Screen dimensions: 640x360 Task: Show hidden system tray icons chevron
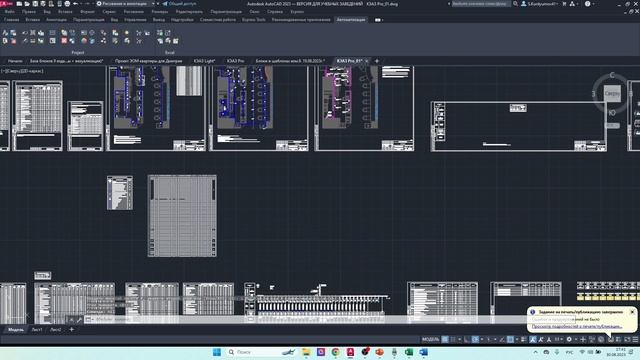coord(536,352)
